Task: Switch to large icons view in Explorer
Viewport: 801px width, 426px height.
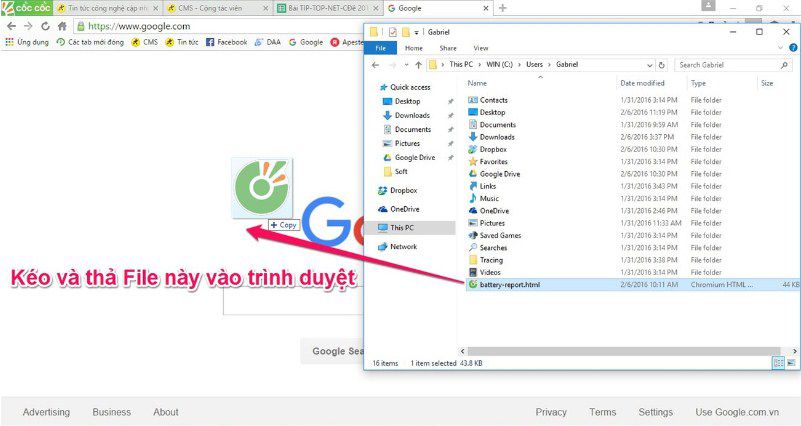Action: pos(792,363)
